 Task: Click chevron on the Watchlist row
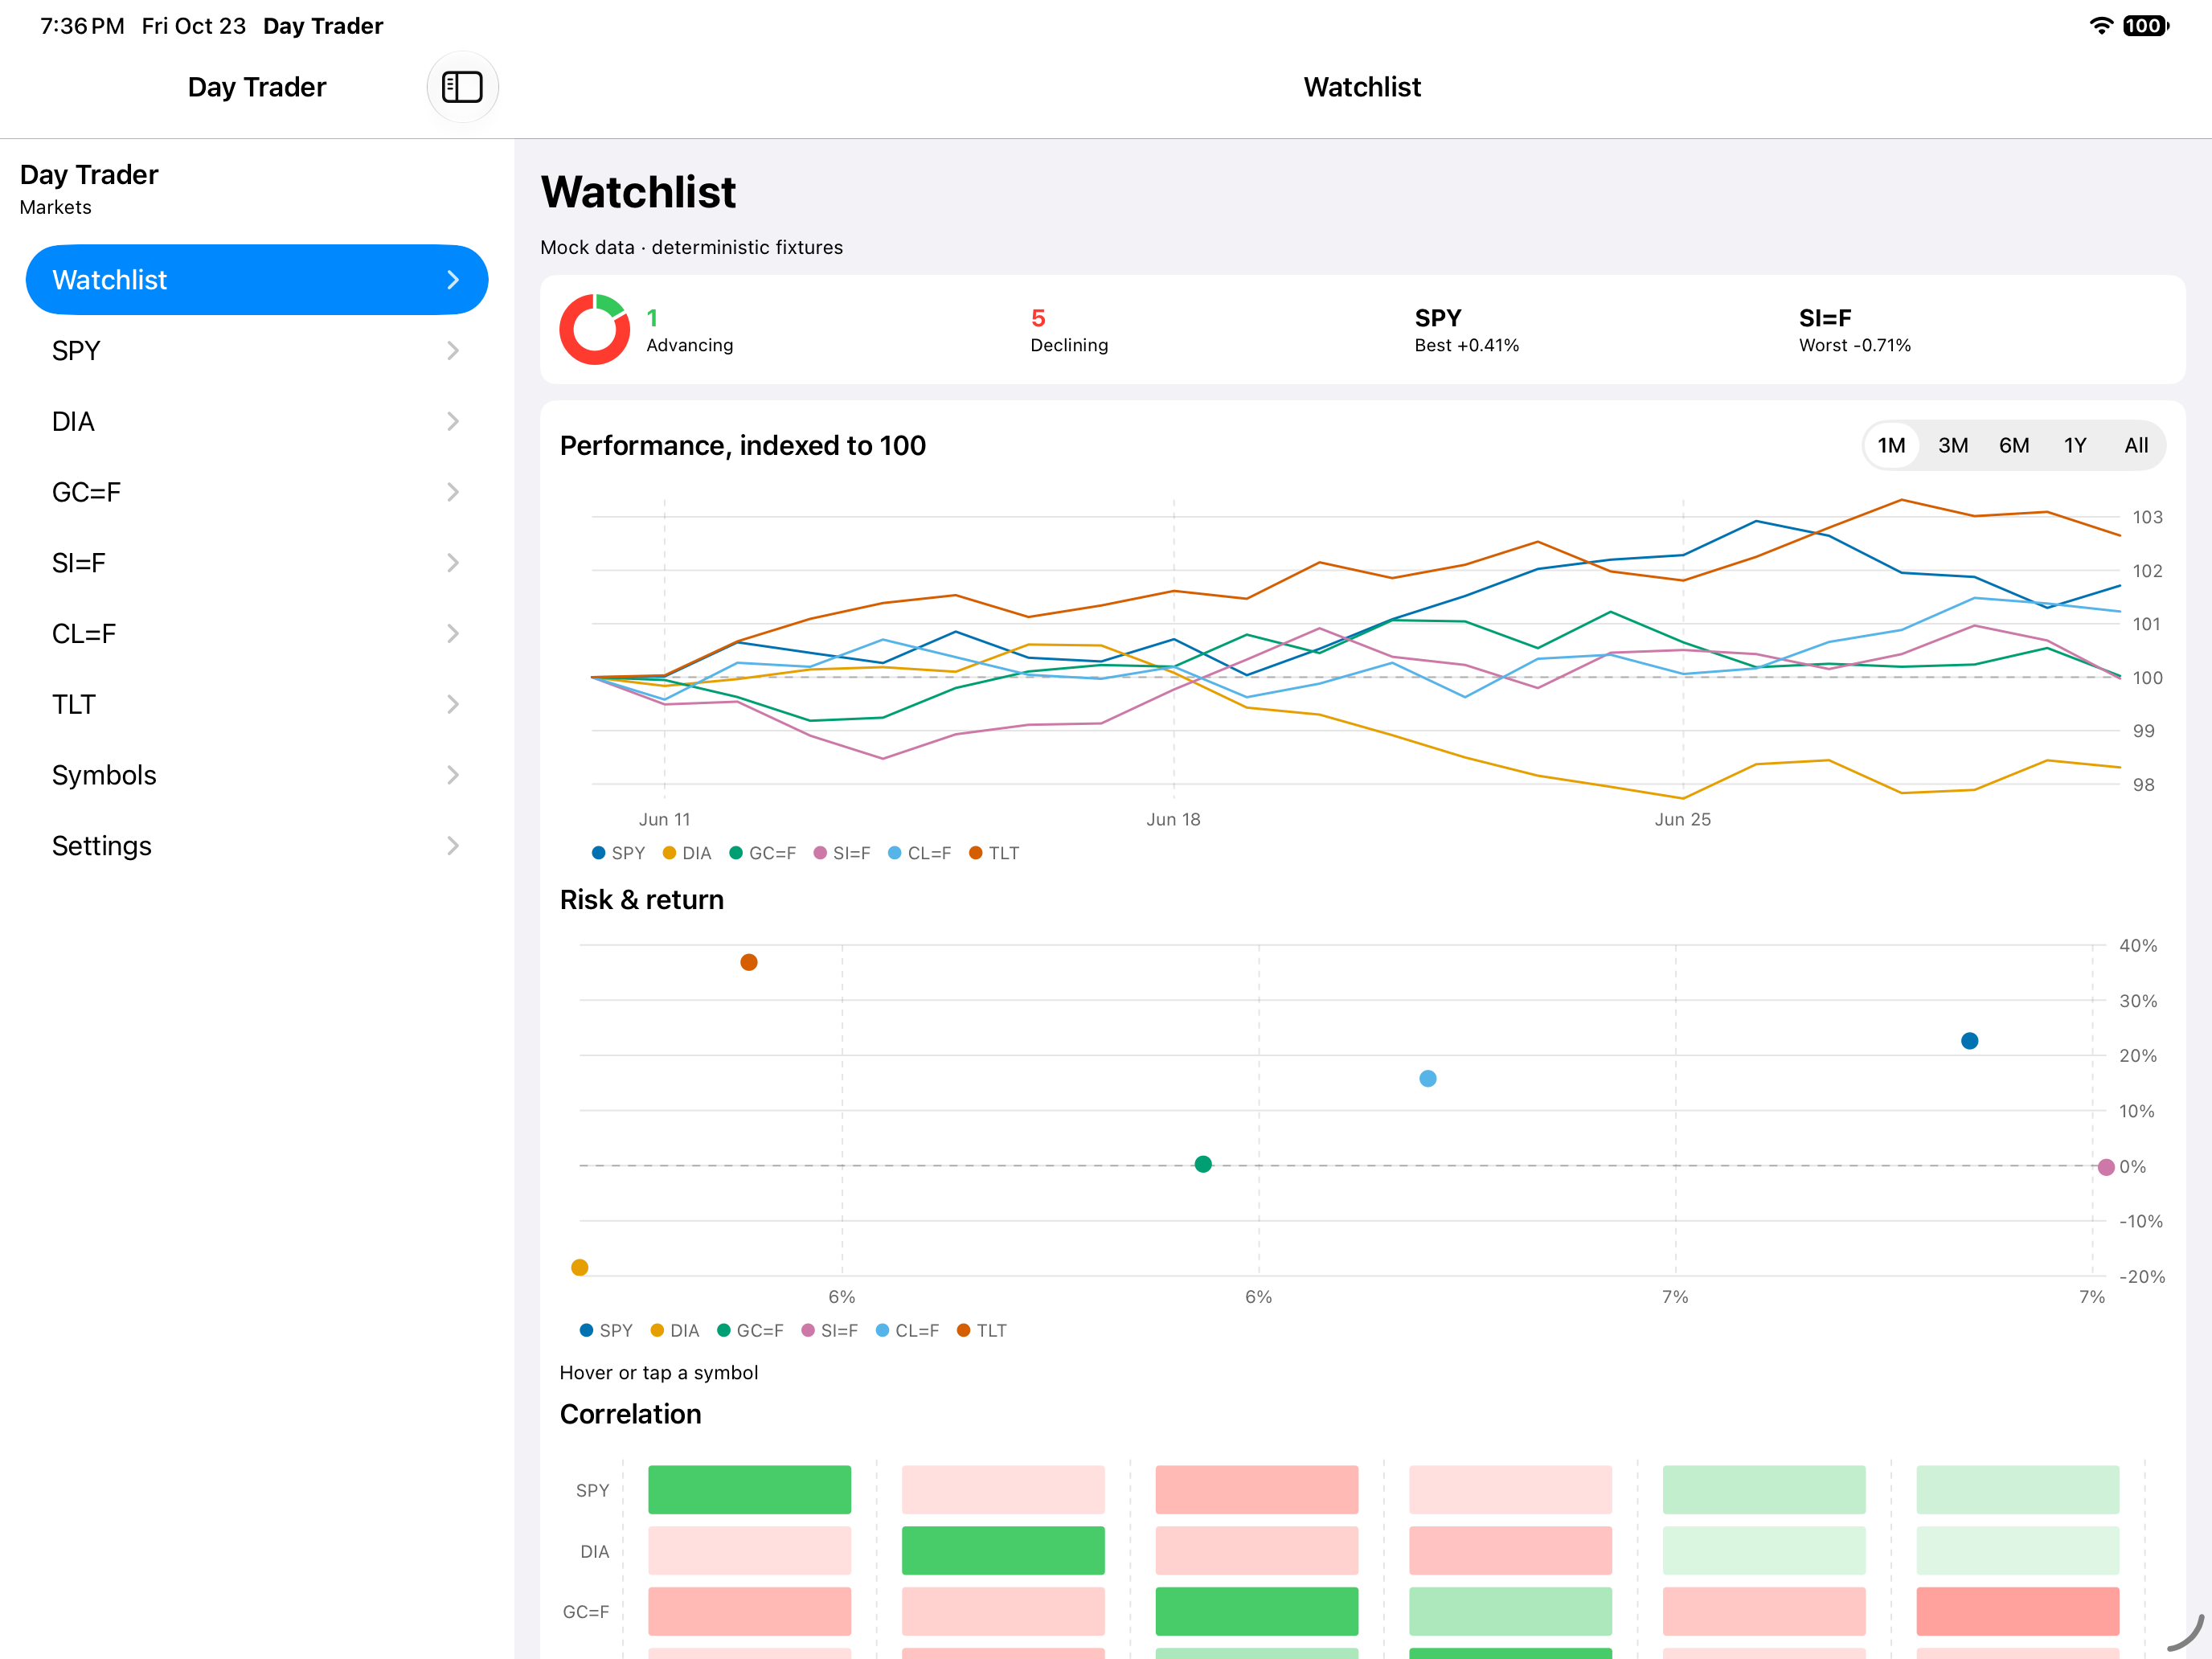pos(453,280)
